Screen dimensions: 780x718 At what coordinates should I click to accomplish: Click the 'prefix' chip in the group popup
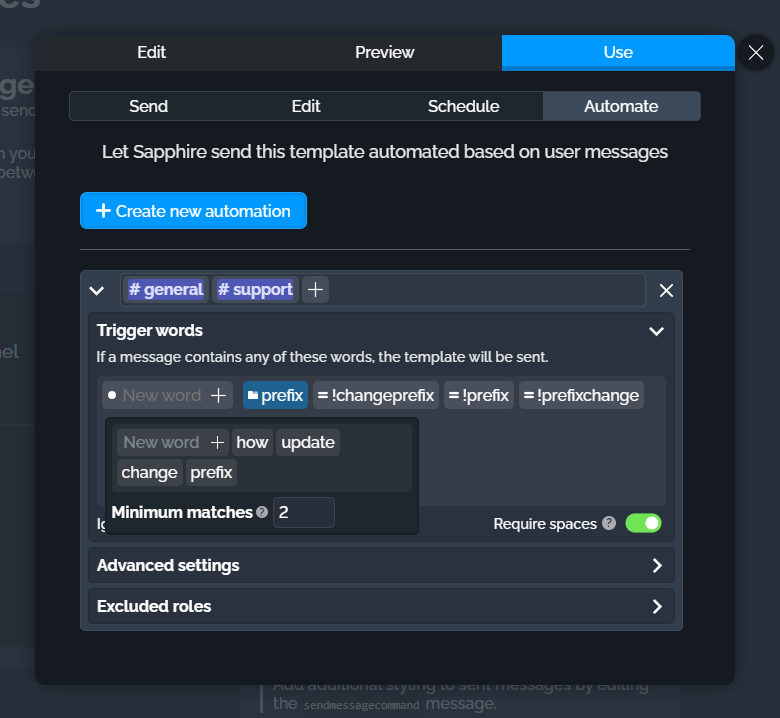coord(211,472)
